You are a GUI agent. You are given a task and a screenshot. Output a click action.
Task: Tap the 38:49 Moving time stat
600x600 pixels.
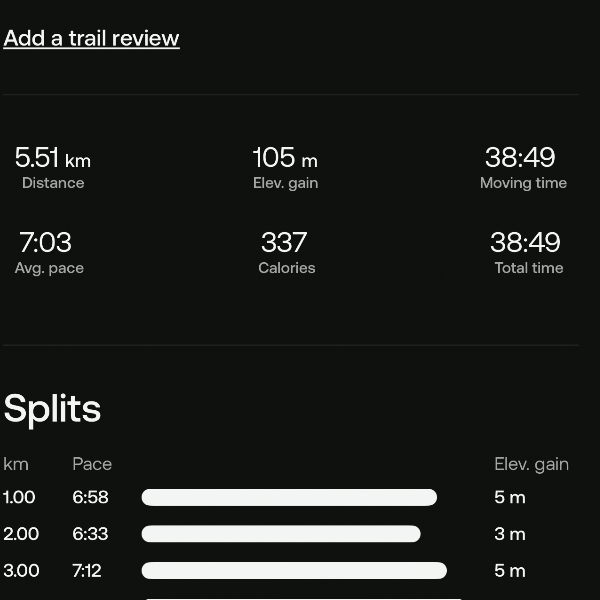click(x=523, y=167)
